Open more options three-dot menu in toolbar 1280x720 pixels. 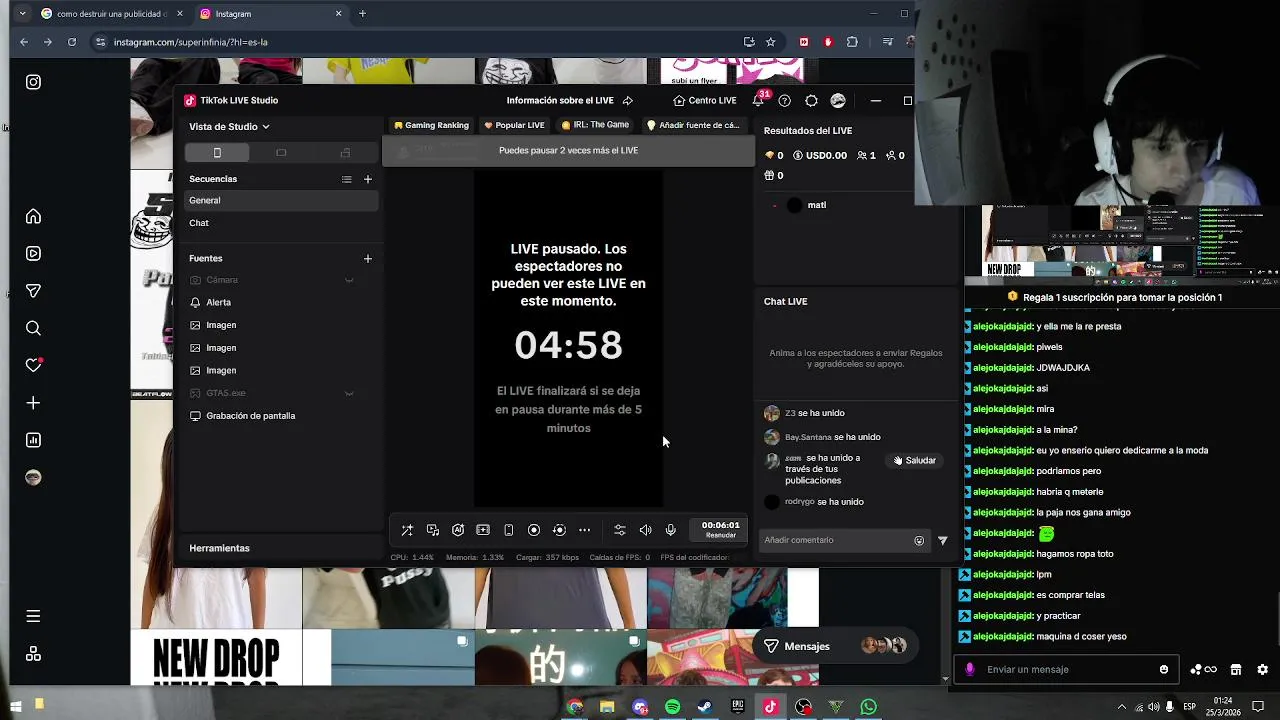584,530
